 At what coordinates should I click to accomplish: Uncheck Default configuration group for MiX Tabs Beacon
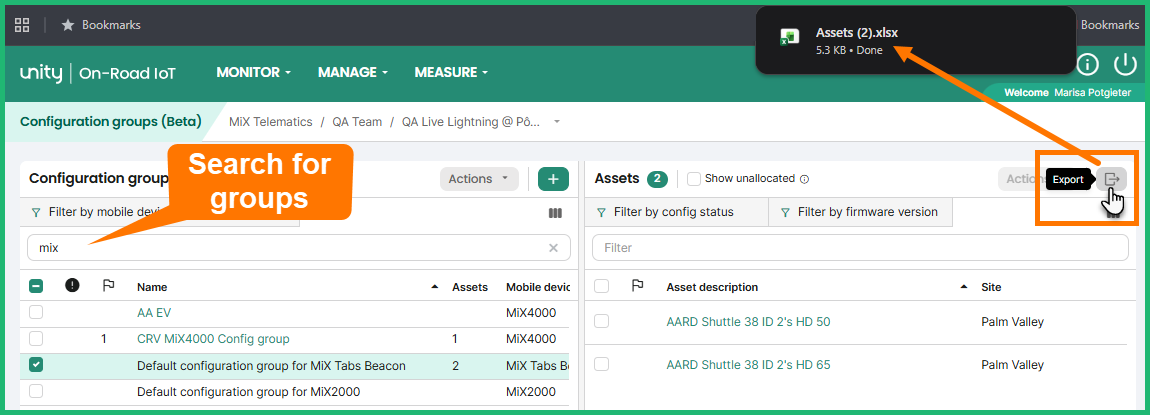point(36,366)
